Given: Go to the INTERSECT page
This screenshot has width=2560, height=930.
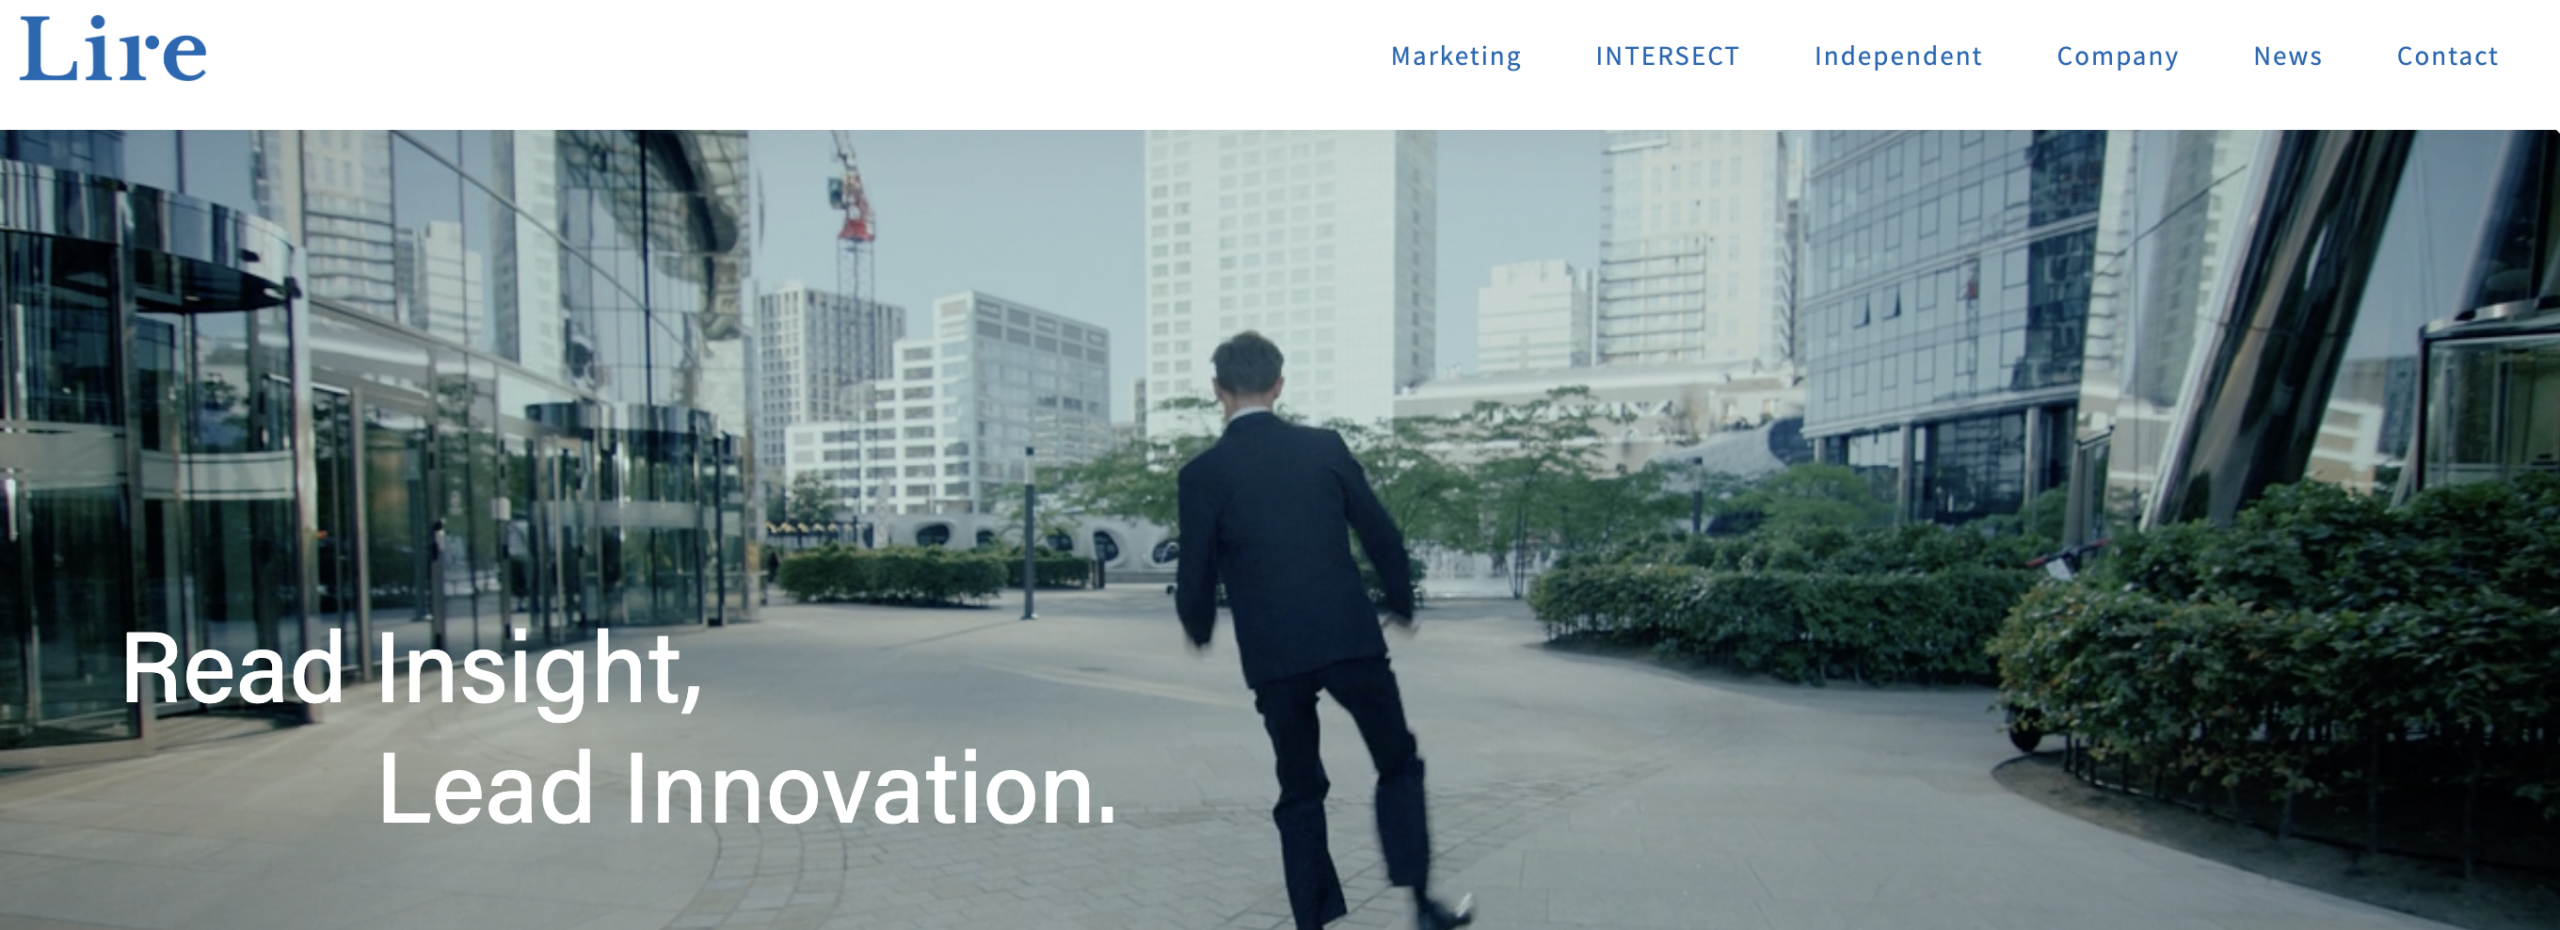Looking at the screenshot, I should (x=1667, y=56).
